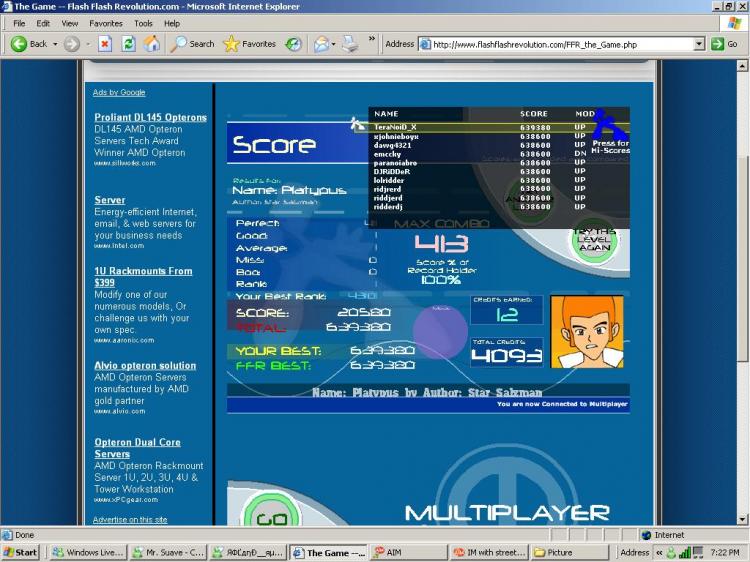Click the page vertical scrollbar down arrow
This screenshot has width=750, height=562.
(x=742, y=519)
